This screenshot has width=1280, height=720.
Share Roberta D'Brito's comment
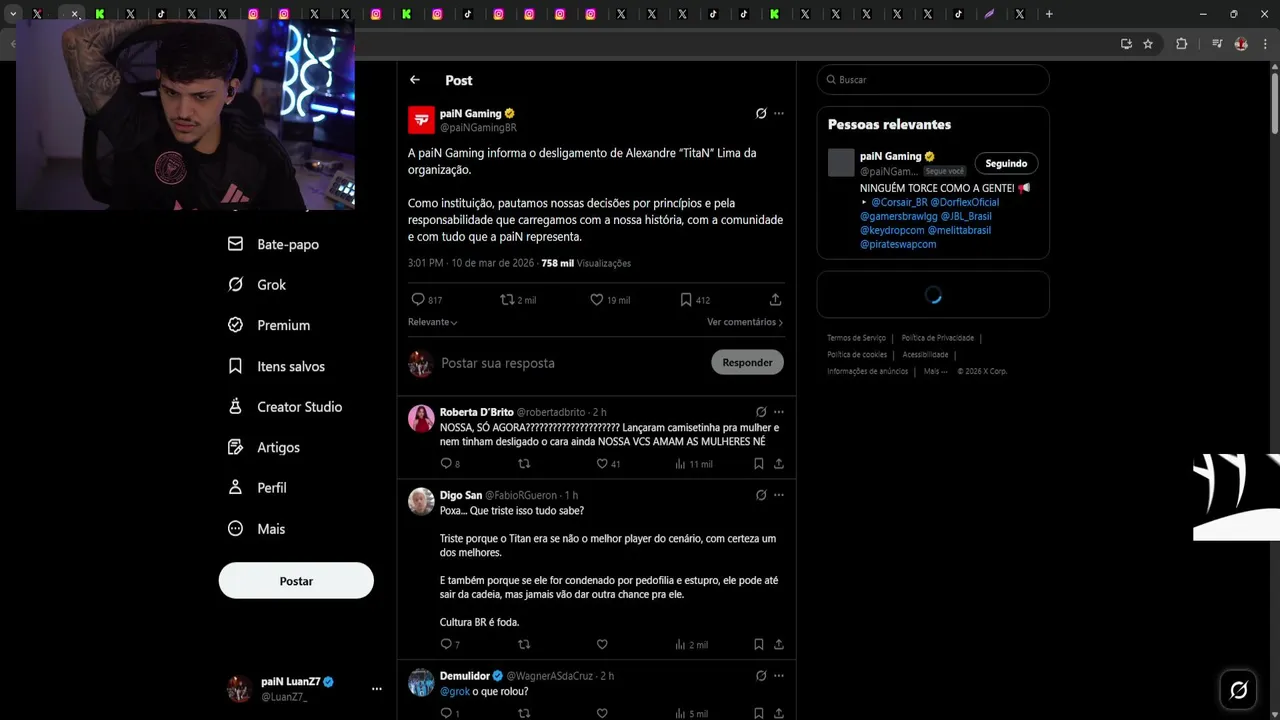tap(778, 463)
